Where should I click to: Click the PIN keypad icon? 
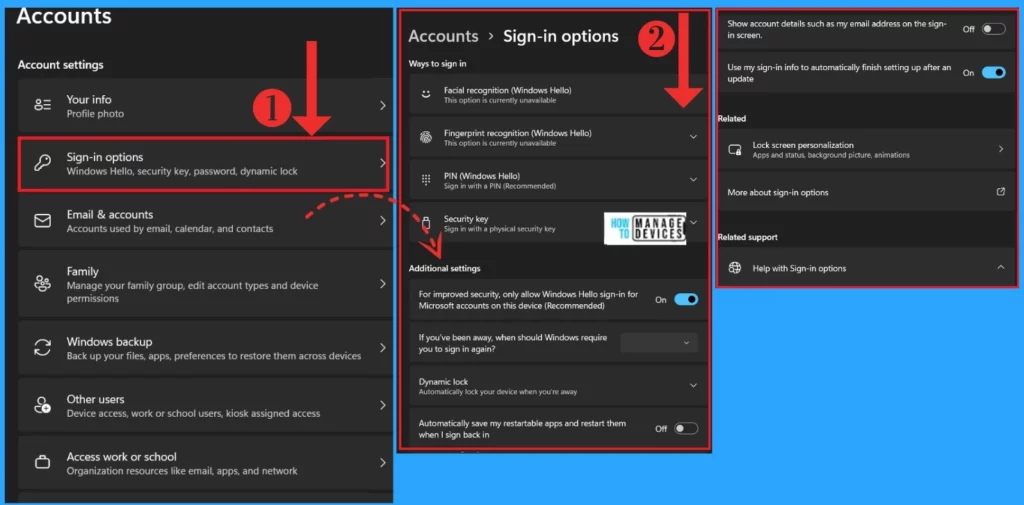click(x=426, y=180)
